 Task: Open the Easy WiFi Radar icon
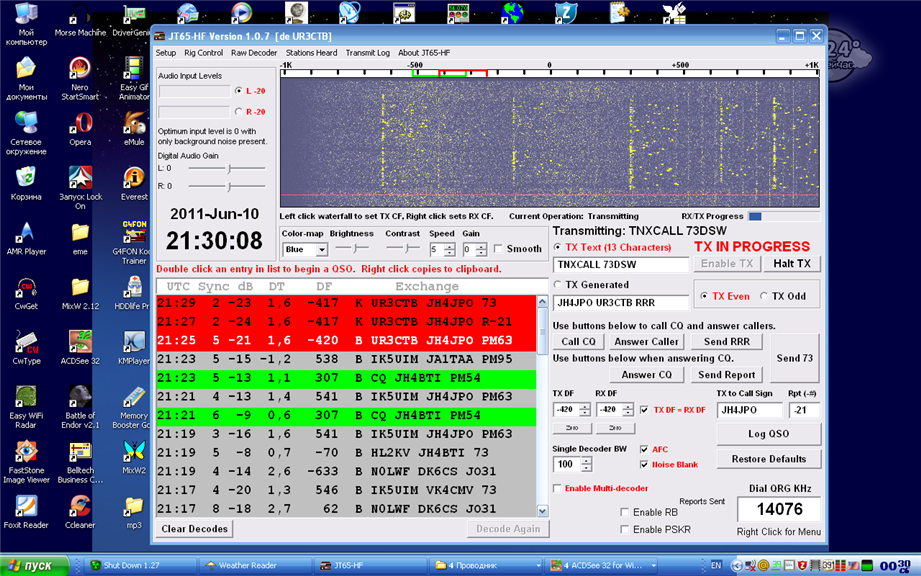[26, 407]
